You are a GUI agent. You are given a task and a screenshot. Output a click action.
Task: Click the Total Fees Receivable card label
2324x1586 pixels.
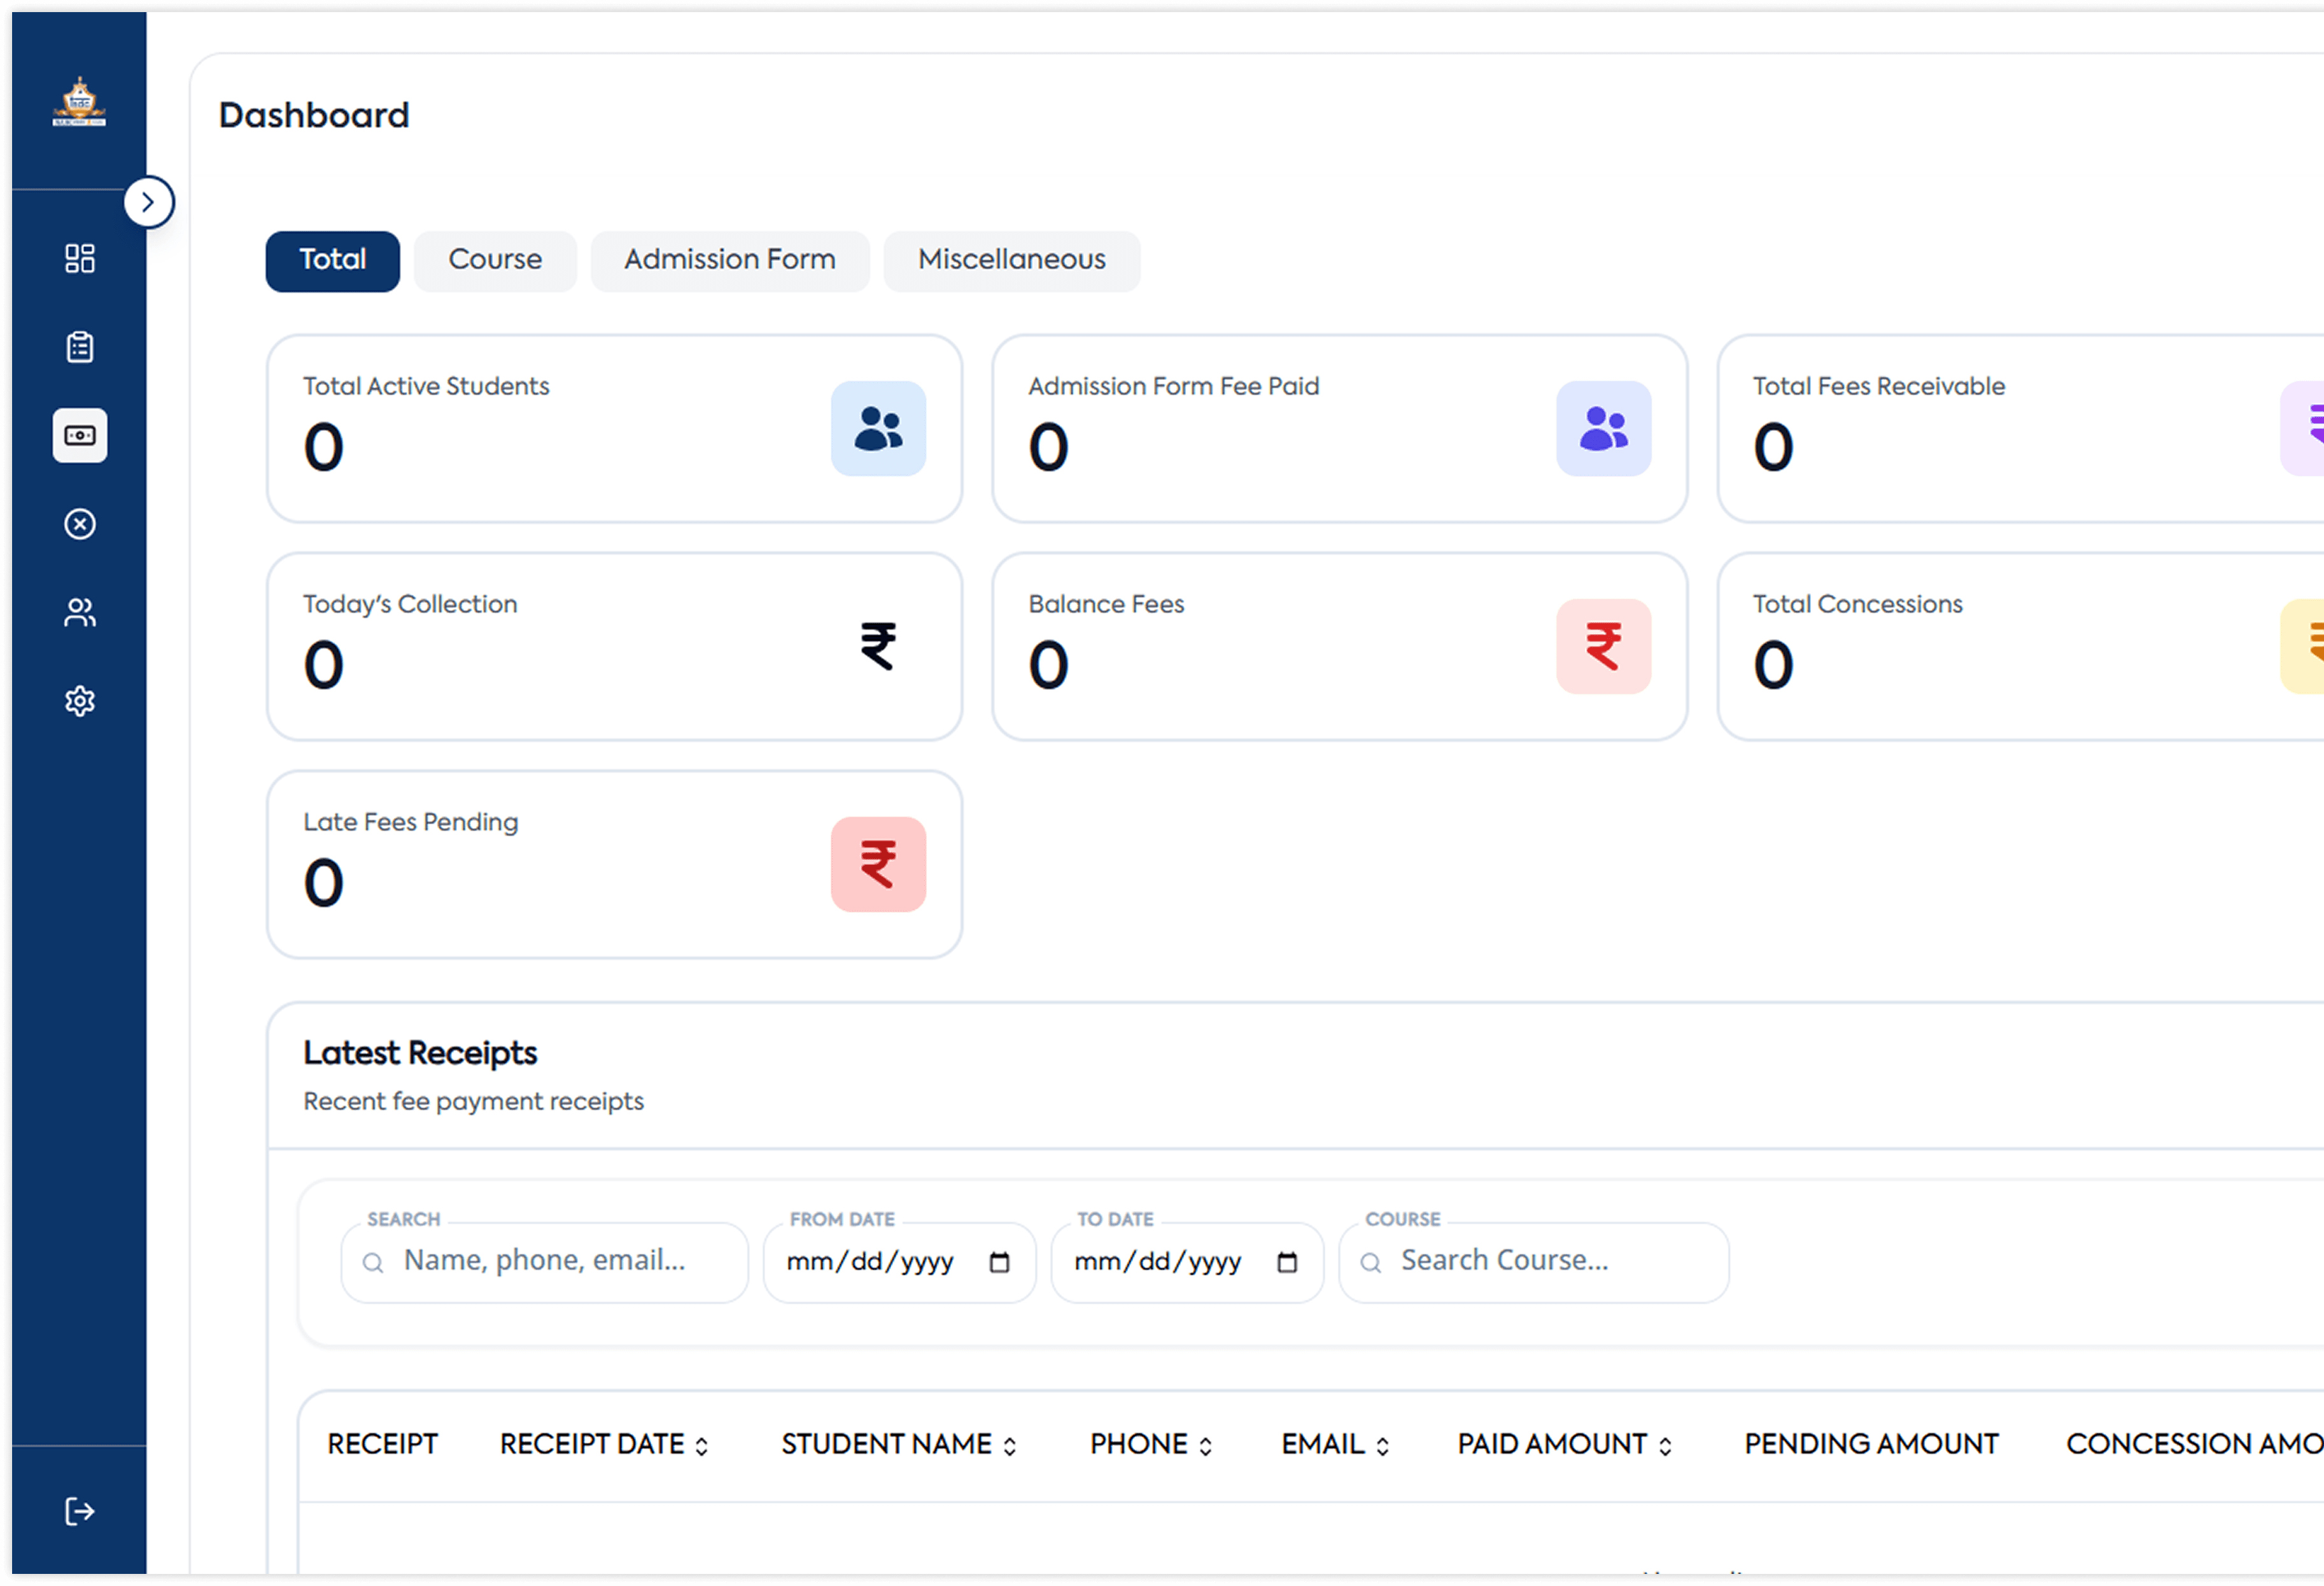click(x=1878, y=386)
